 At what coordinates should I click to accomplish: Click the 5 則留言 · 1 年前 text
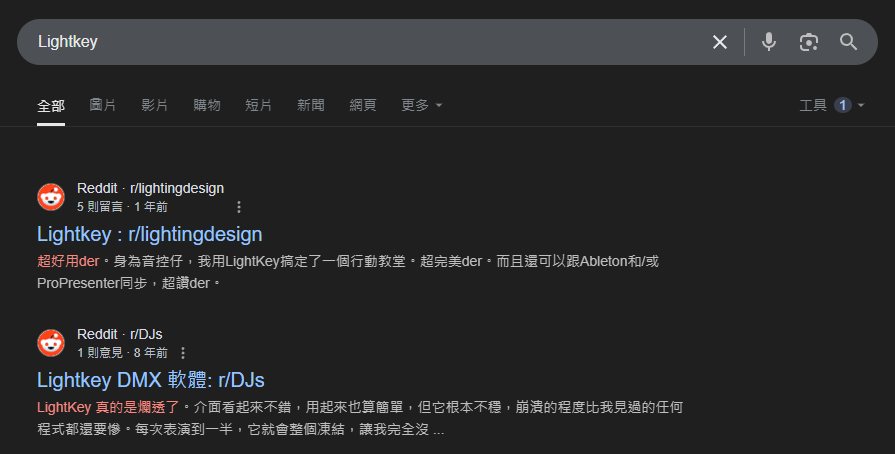[122, 207]
